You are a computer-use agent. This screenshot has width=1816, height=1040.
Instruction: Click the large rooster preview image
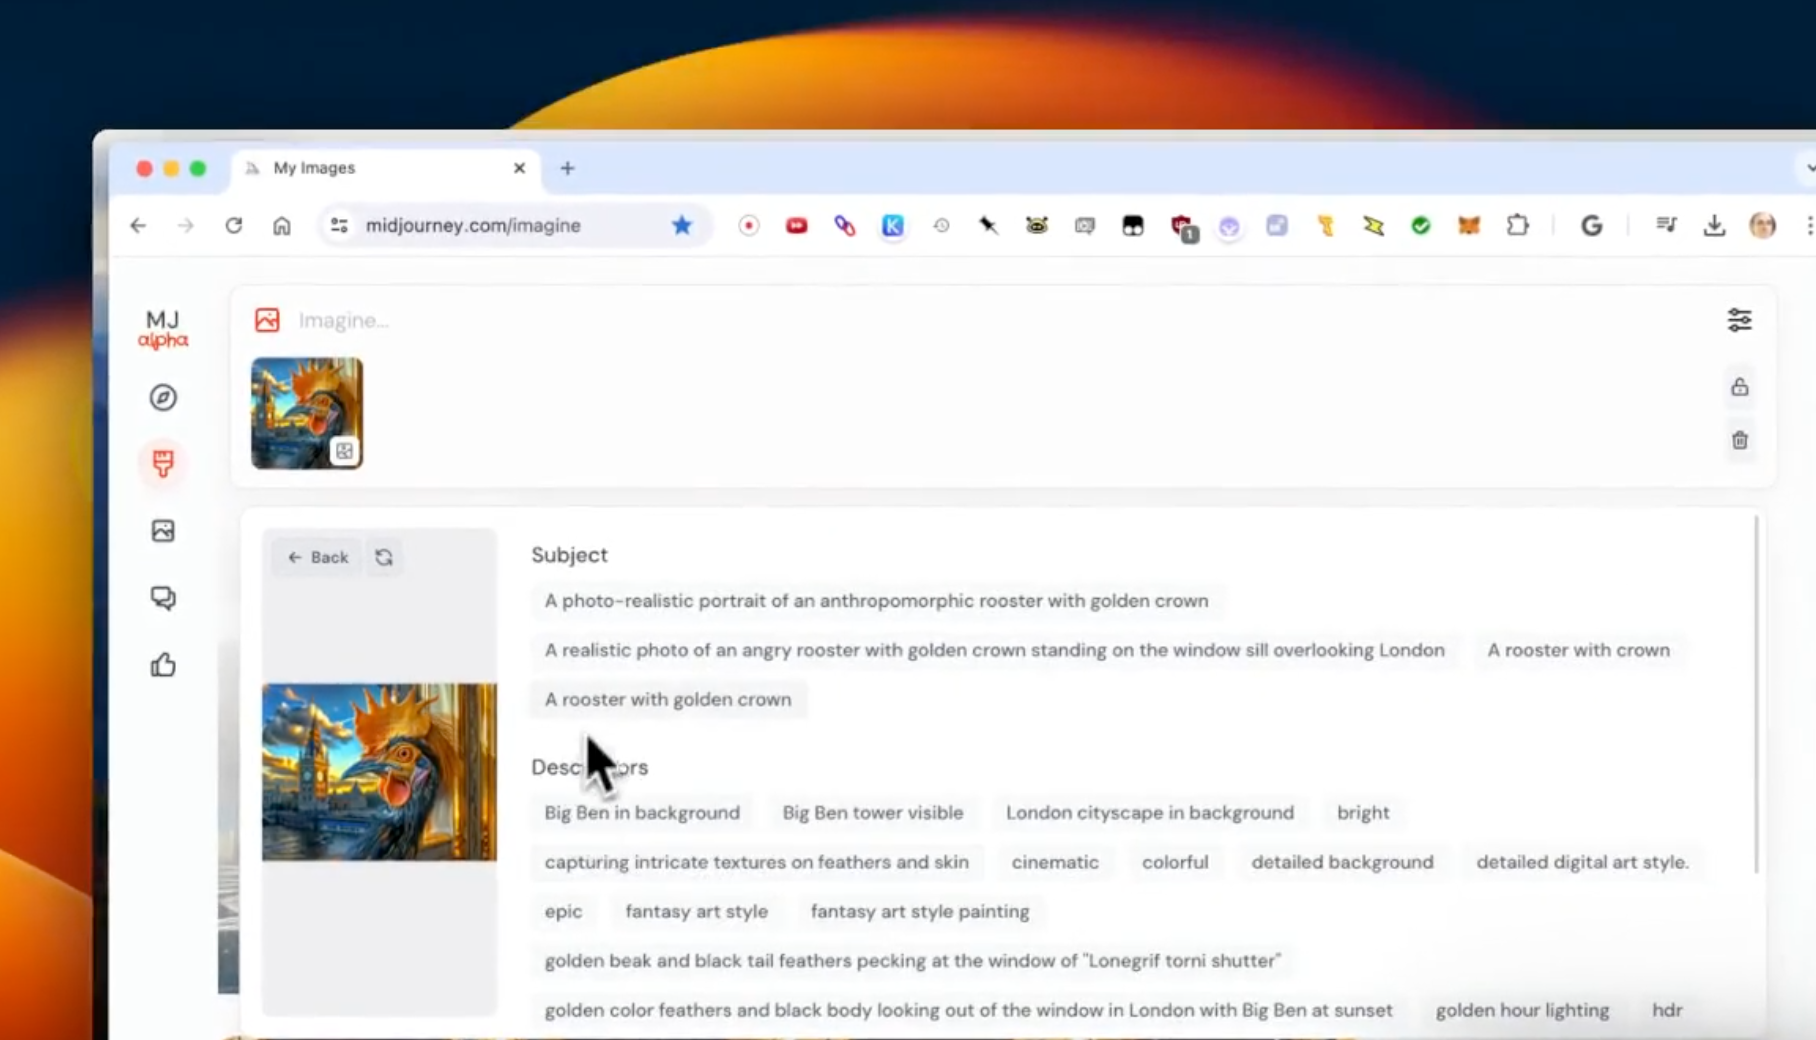click(379, 772)
